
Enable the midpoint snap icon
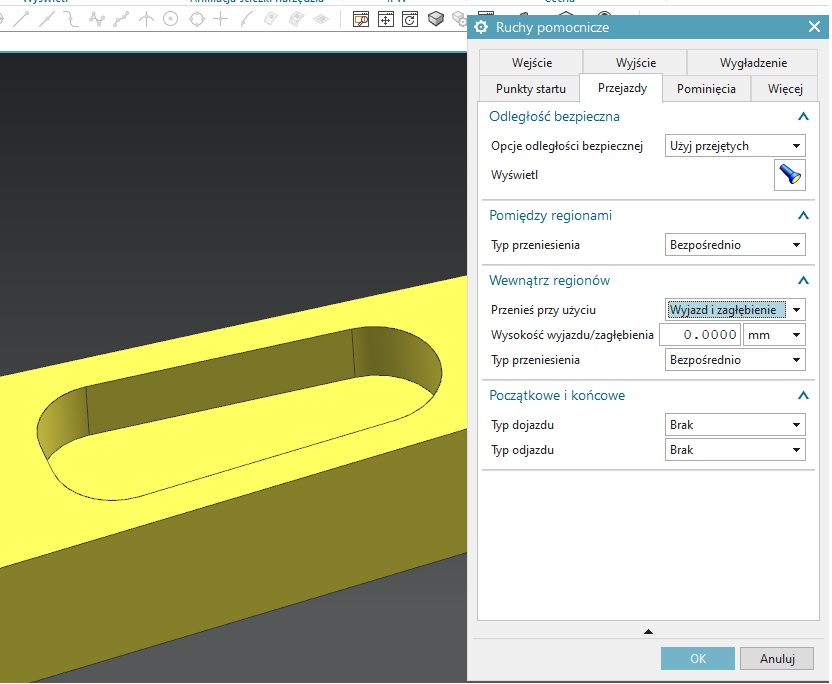46,20
